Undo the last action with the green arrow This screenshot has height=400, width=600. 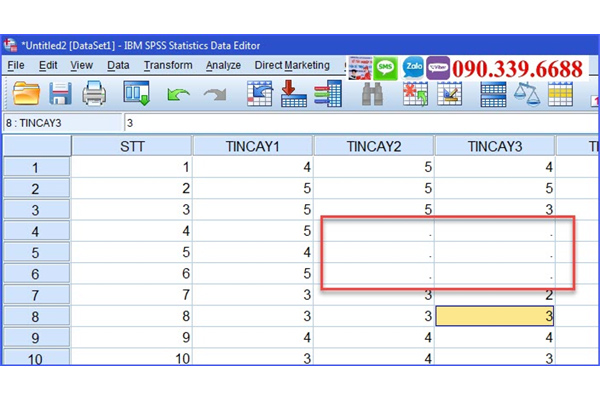click(178, 94)
